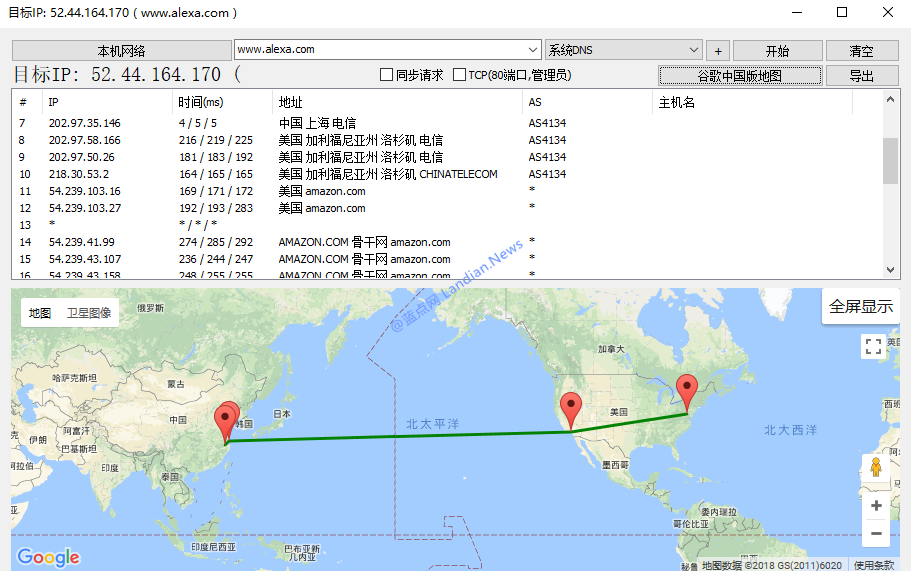Select the map marker near Los Angeles
911x571 pixels.
click(x=571, y=411)
